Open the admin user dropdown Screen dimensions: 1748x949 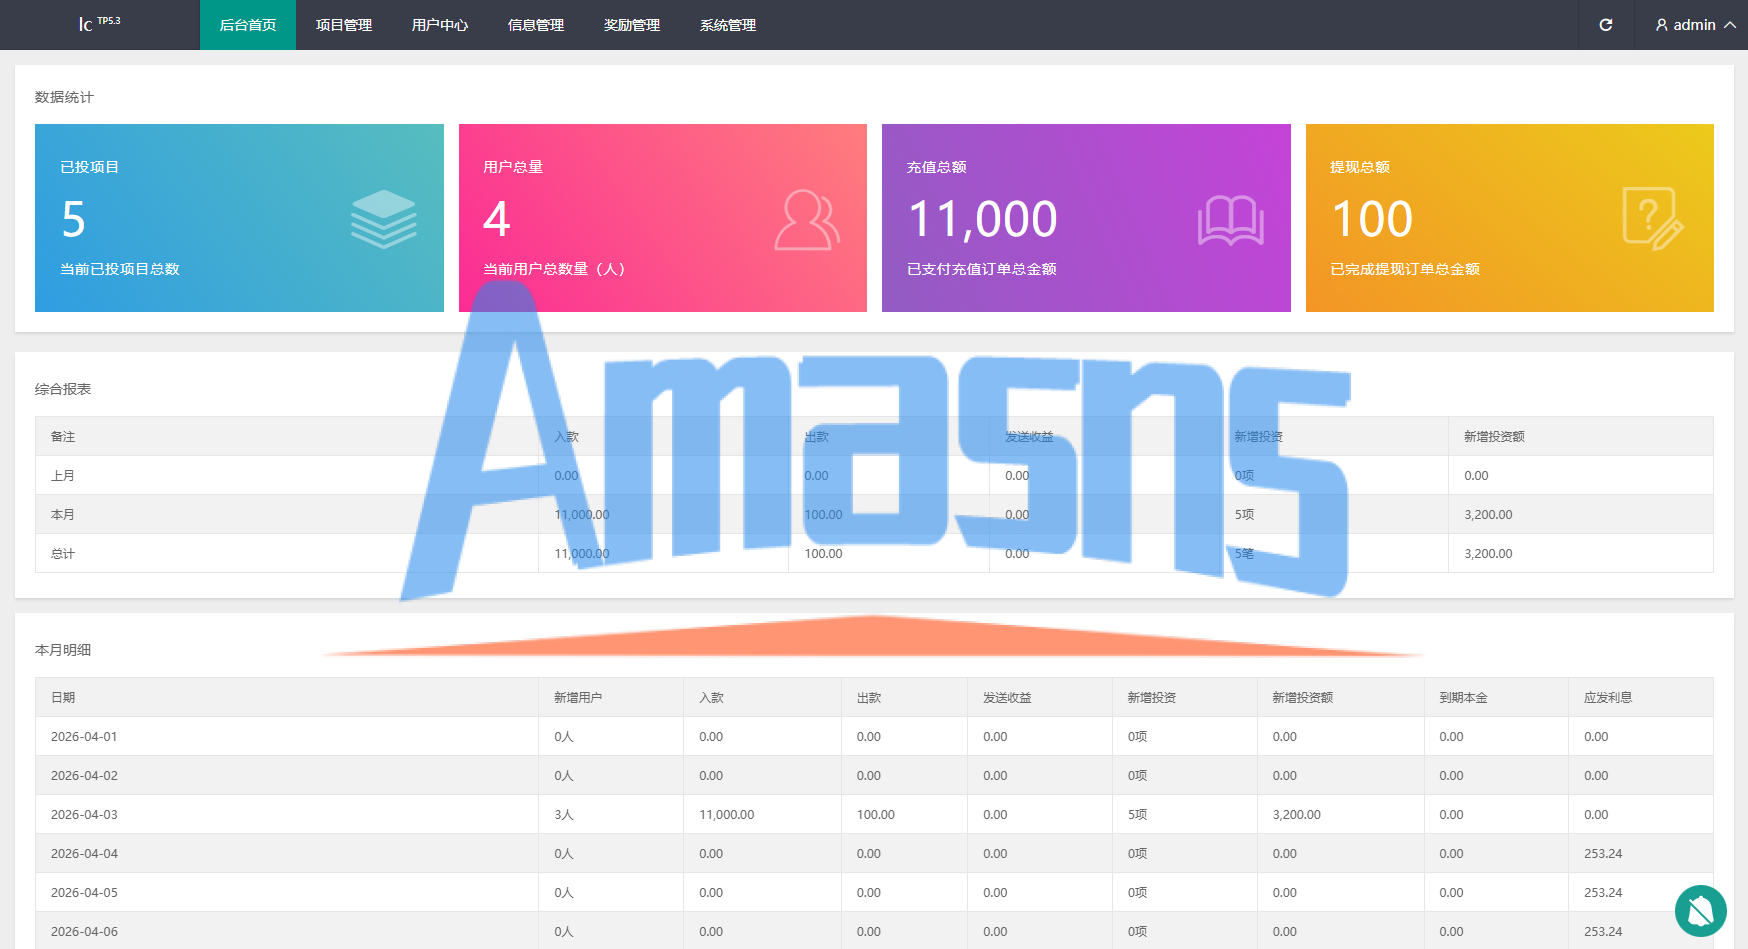coord(1696,25)
